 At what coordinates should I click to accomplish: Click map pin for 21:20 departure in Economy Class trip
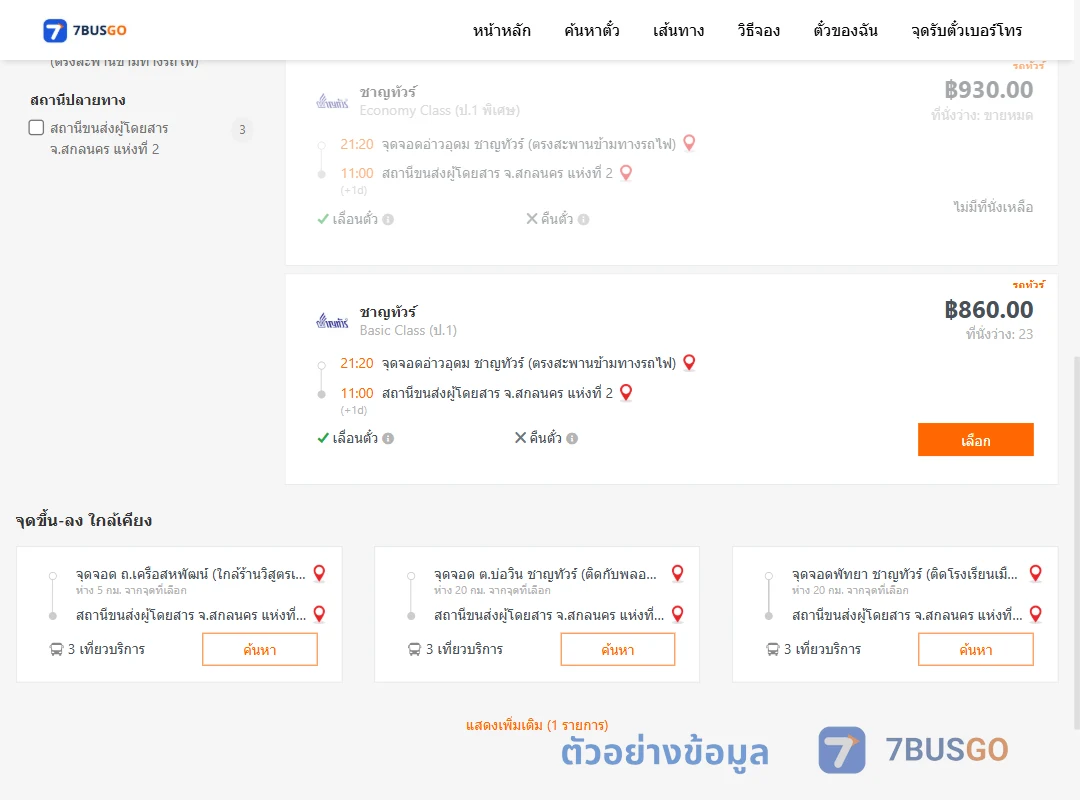point(689,143)
